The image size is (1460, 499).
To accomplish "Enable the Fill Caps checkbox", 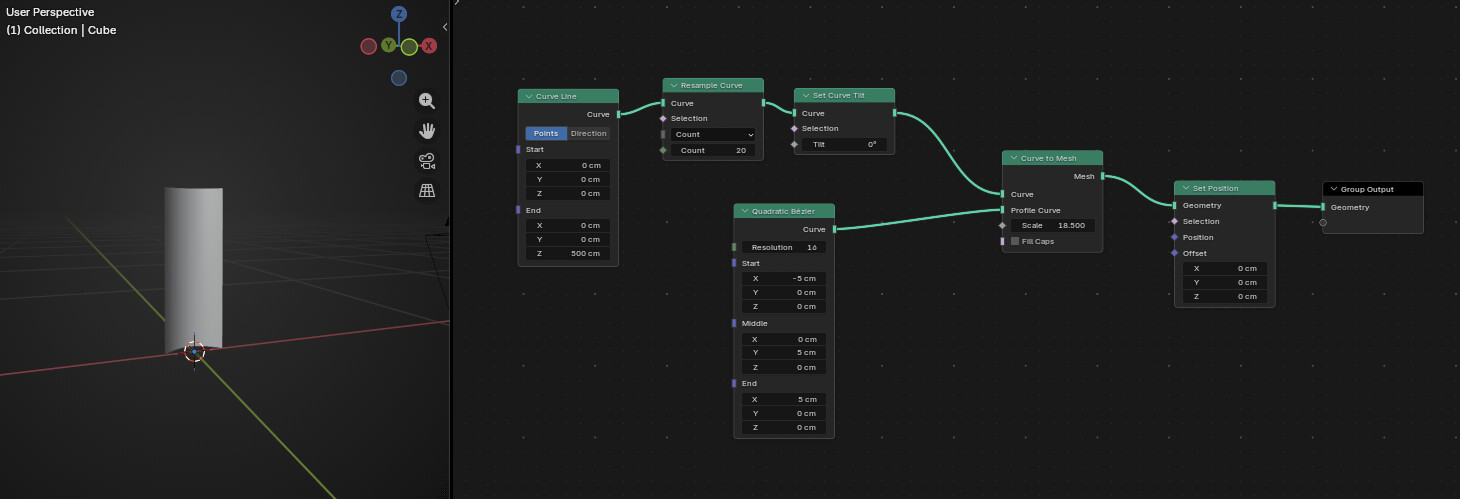I will [x=1015, y=241].
